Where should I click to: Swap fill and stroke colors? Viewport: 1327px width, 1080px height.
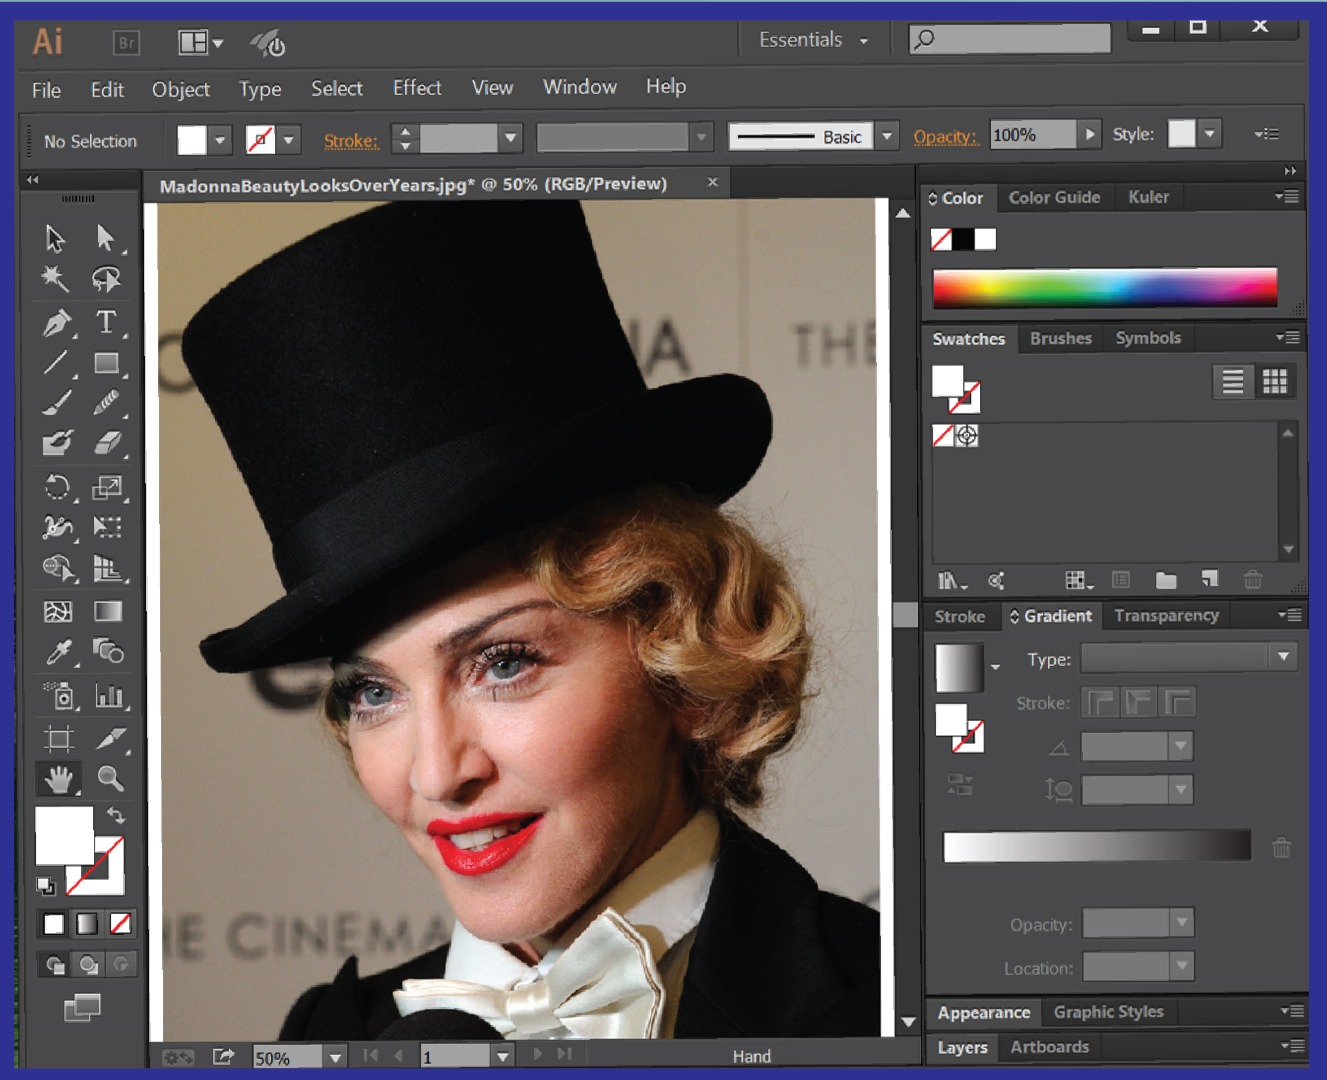coord(116,815)
